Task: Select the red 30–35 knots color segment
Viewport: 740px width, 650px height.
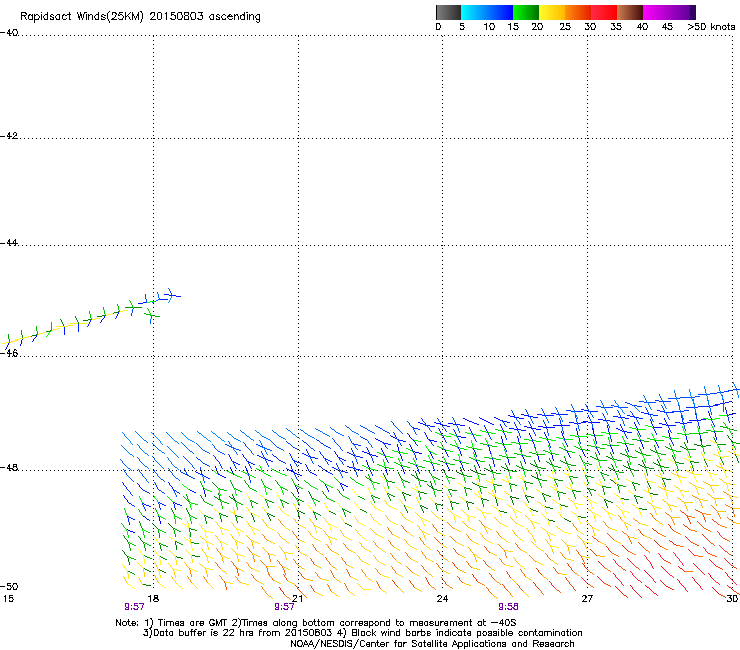Action: [604, 12]
